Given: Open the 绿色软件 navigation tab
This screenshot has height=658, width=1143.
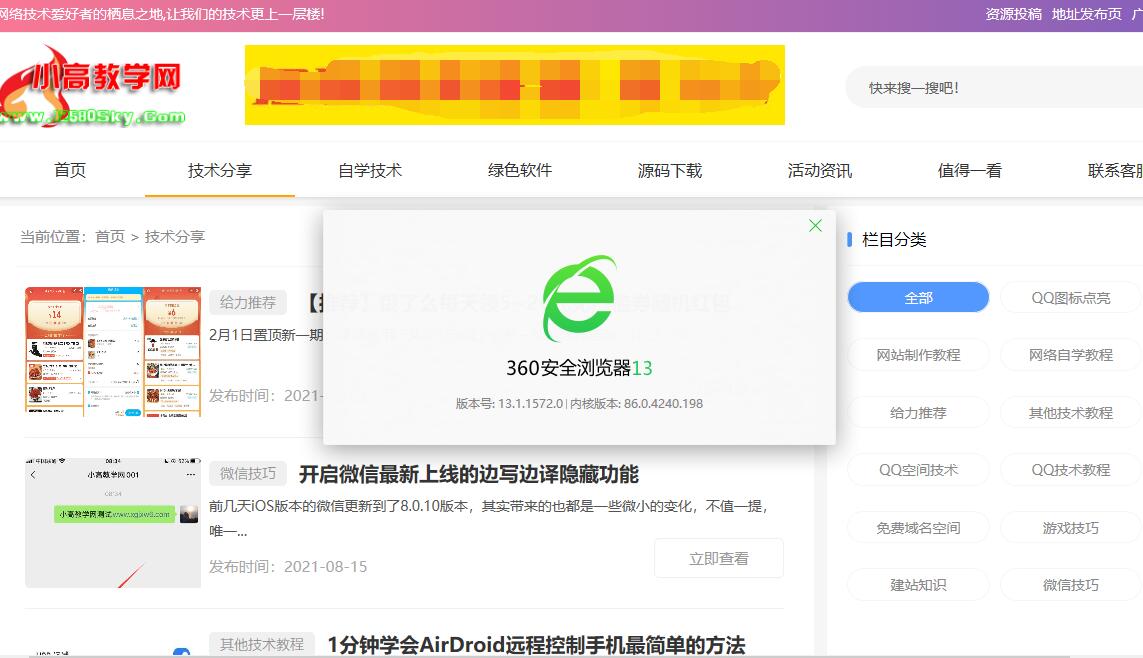Looking at the screenshot, I should (x=520, y=171).
